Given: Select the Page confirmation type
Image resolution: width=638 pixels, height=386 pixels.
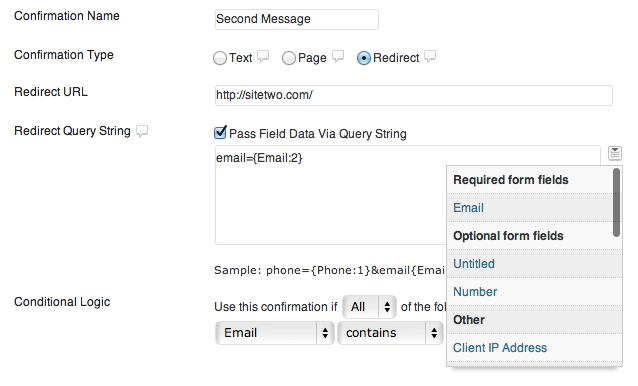Looking at the screenshot, I should [x=288, y=58].
